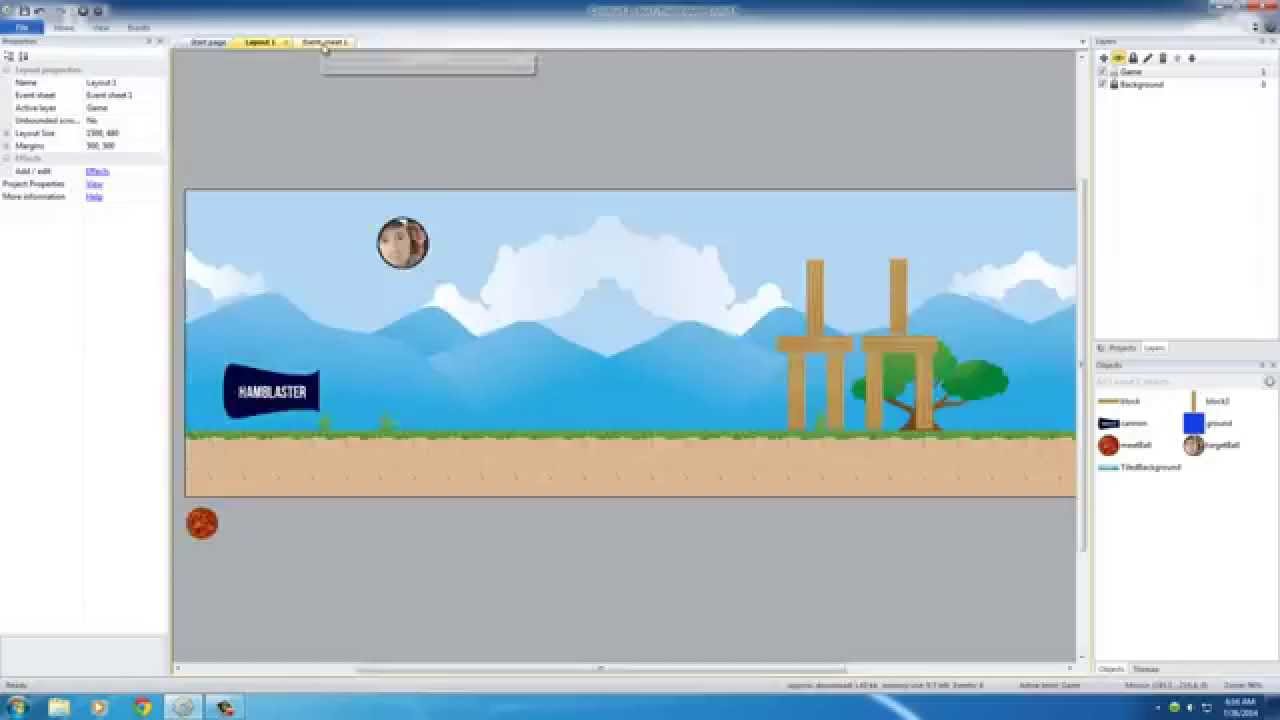Open Chrome from the Windows taskbar

(x=142, y=707)
